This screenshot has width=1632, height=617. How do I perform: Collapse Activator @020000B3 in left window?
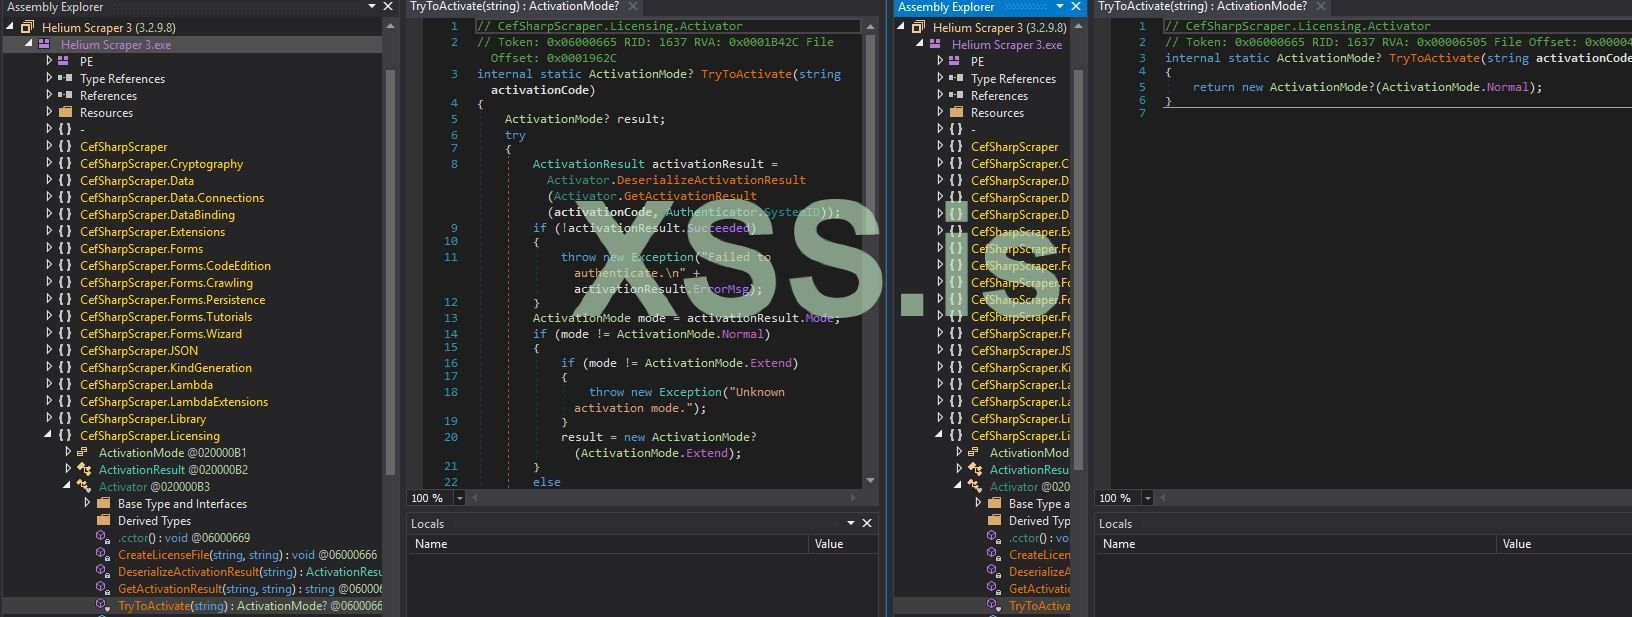click(x=68, y=487)
